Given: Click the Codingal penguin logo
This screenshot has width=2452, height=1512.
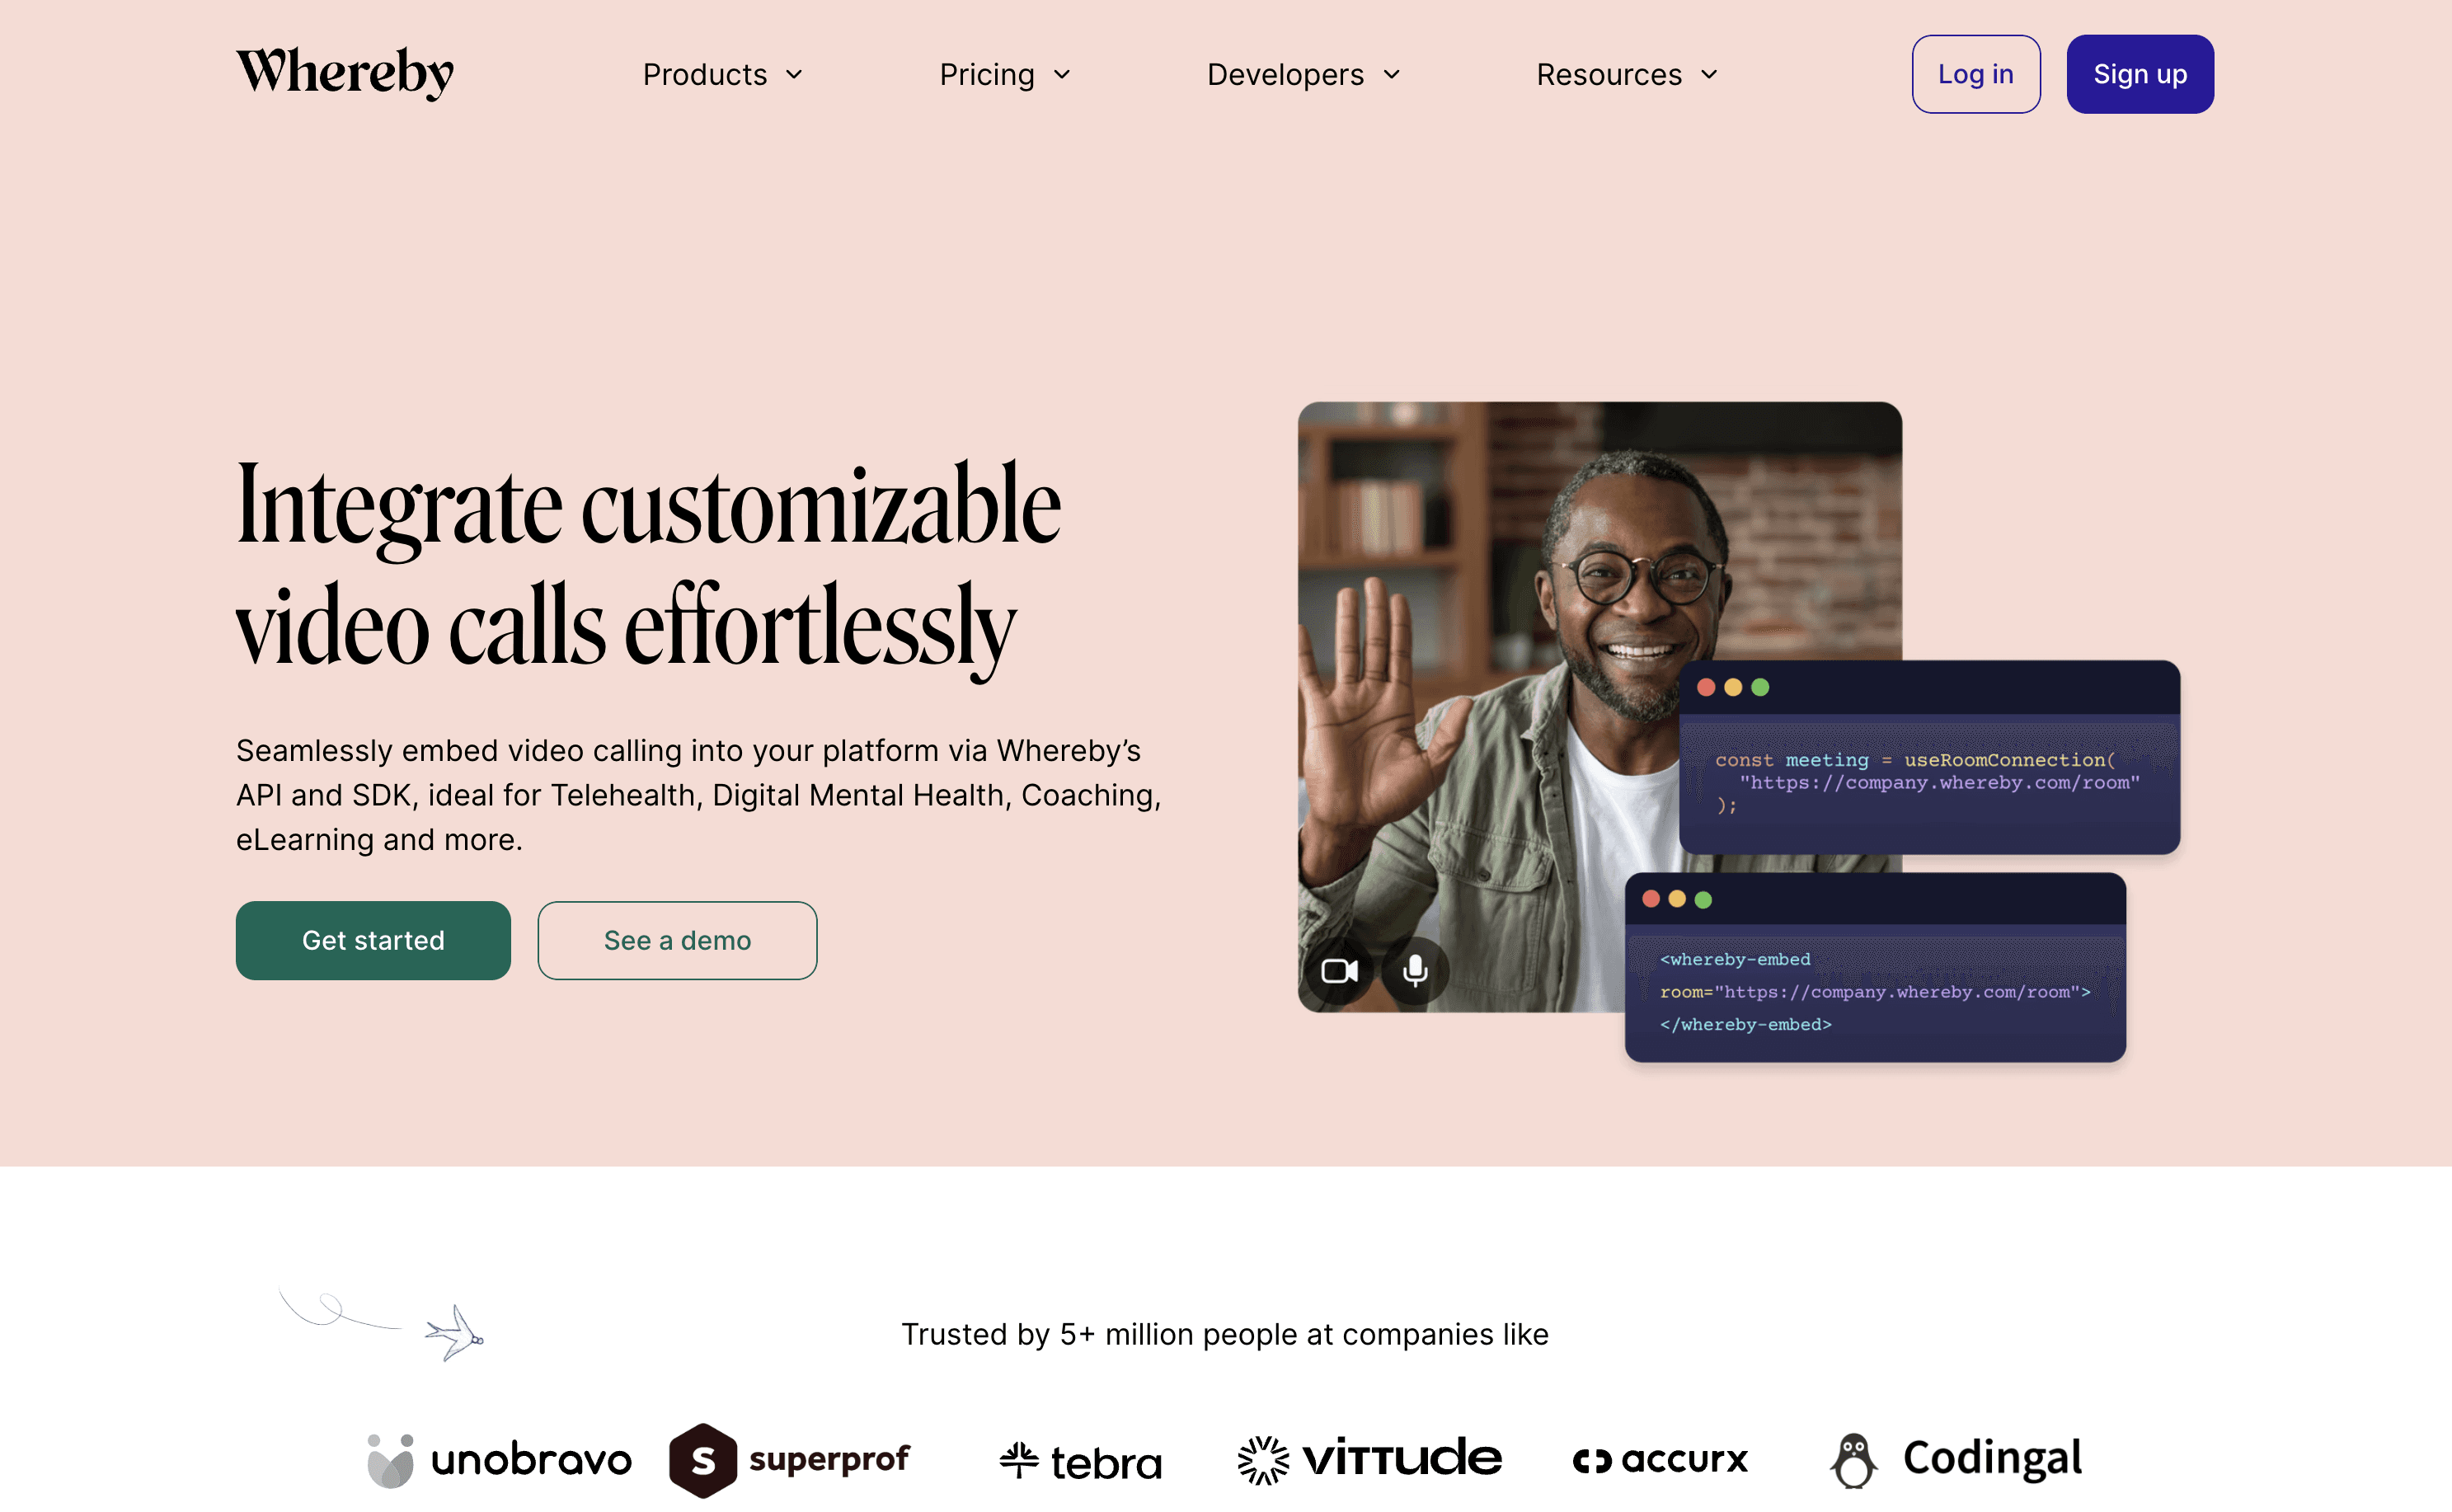Looking at the screenshot, I should click(x=1956, y=1460).
